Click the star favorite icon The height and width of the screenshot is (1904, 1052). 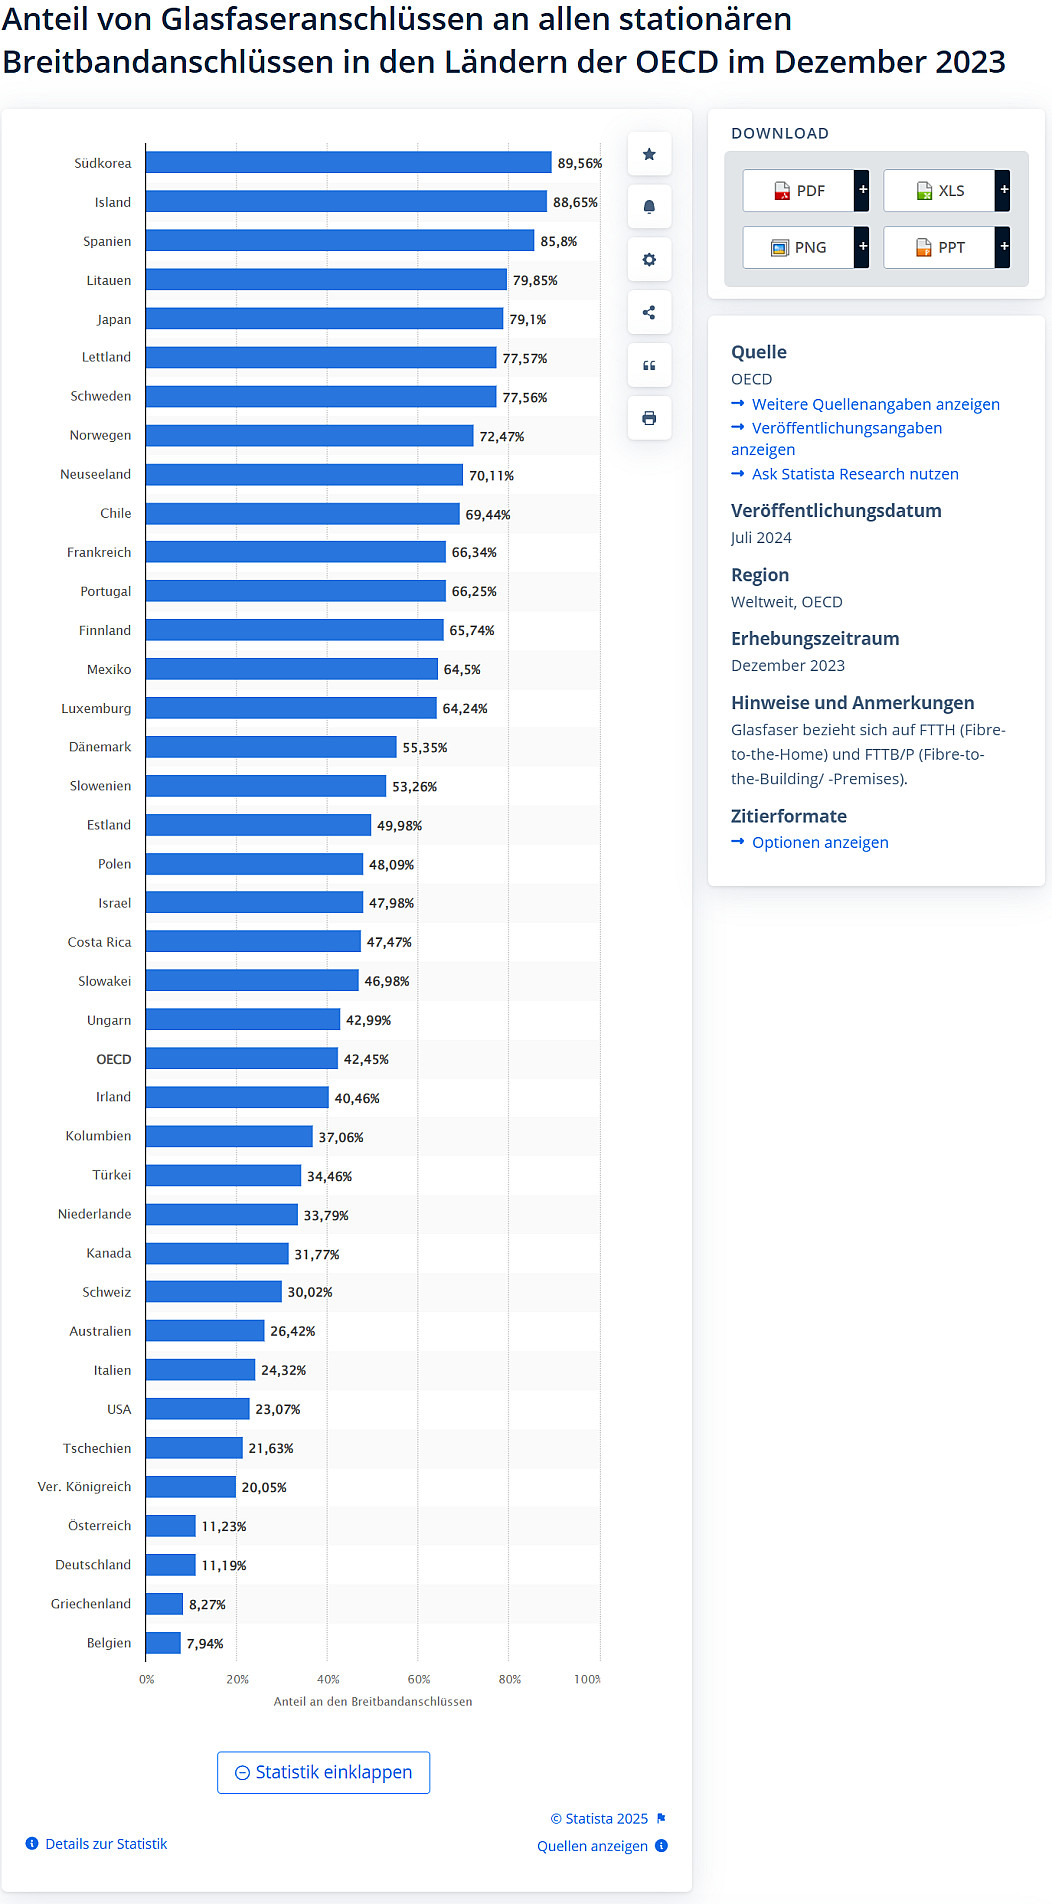[x=649, y=154]
